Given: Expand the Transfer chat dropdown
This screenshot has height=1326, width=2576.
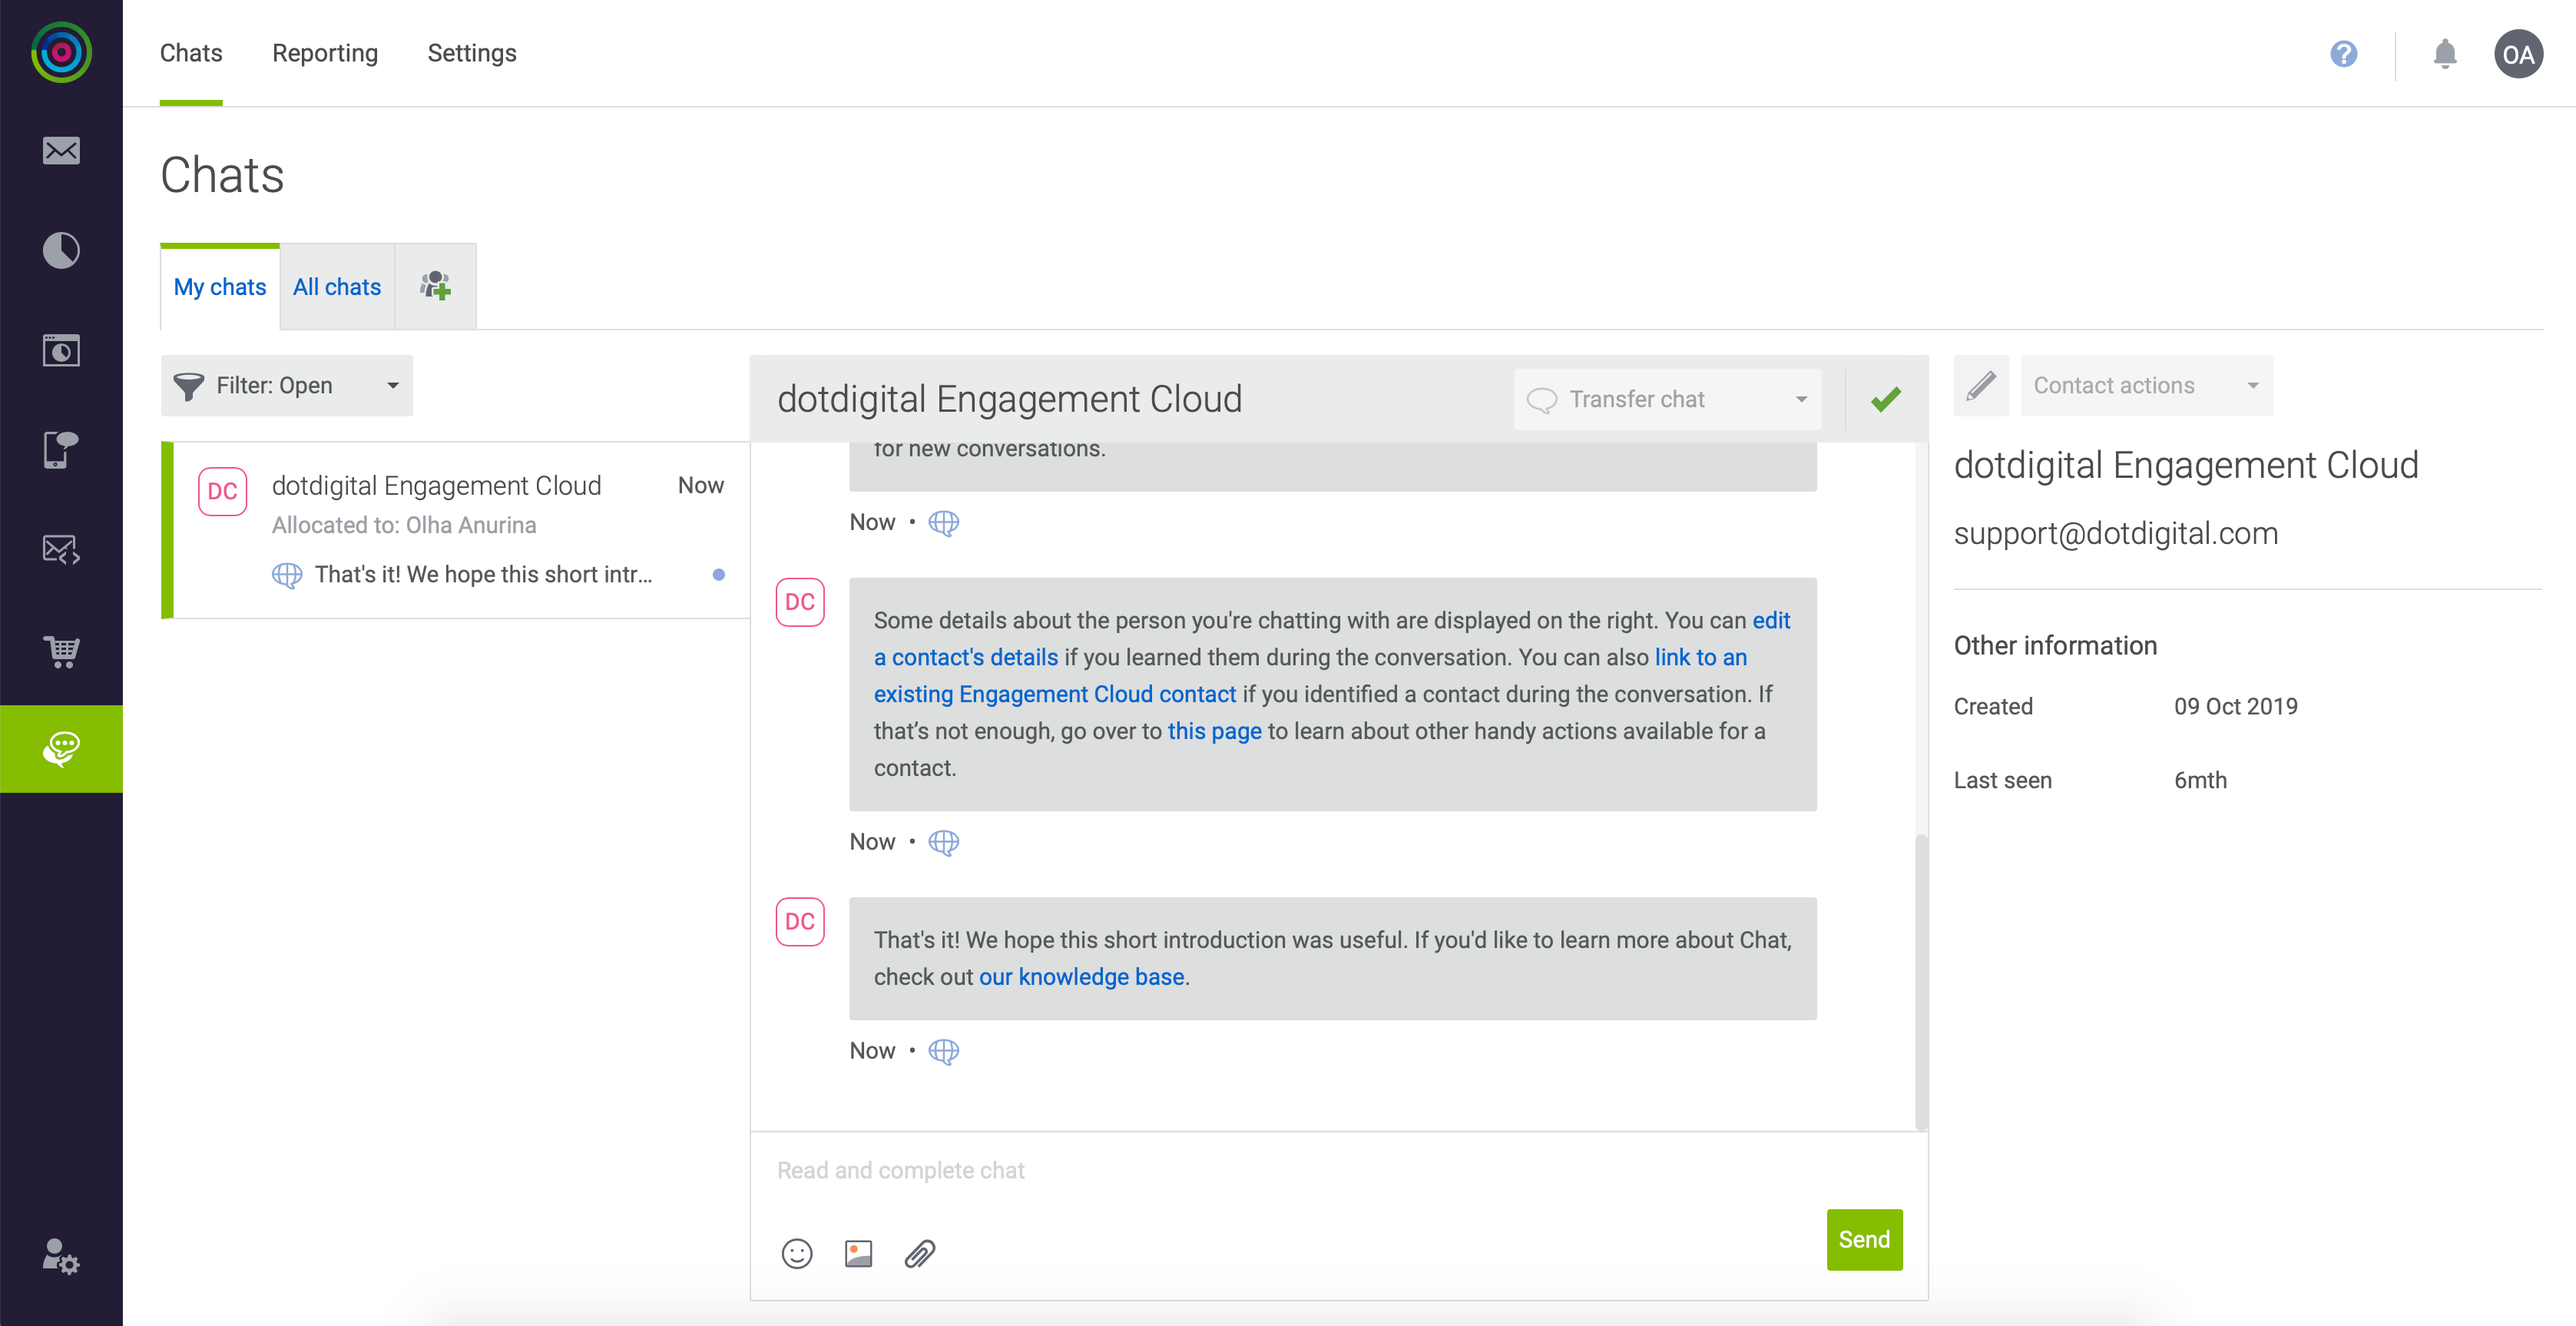Looking at the screenshot, I should (x=1668, y=400).
